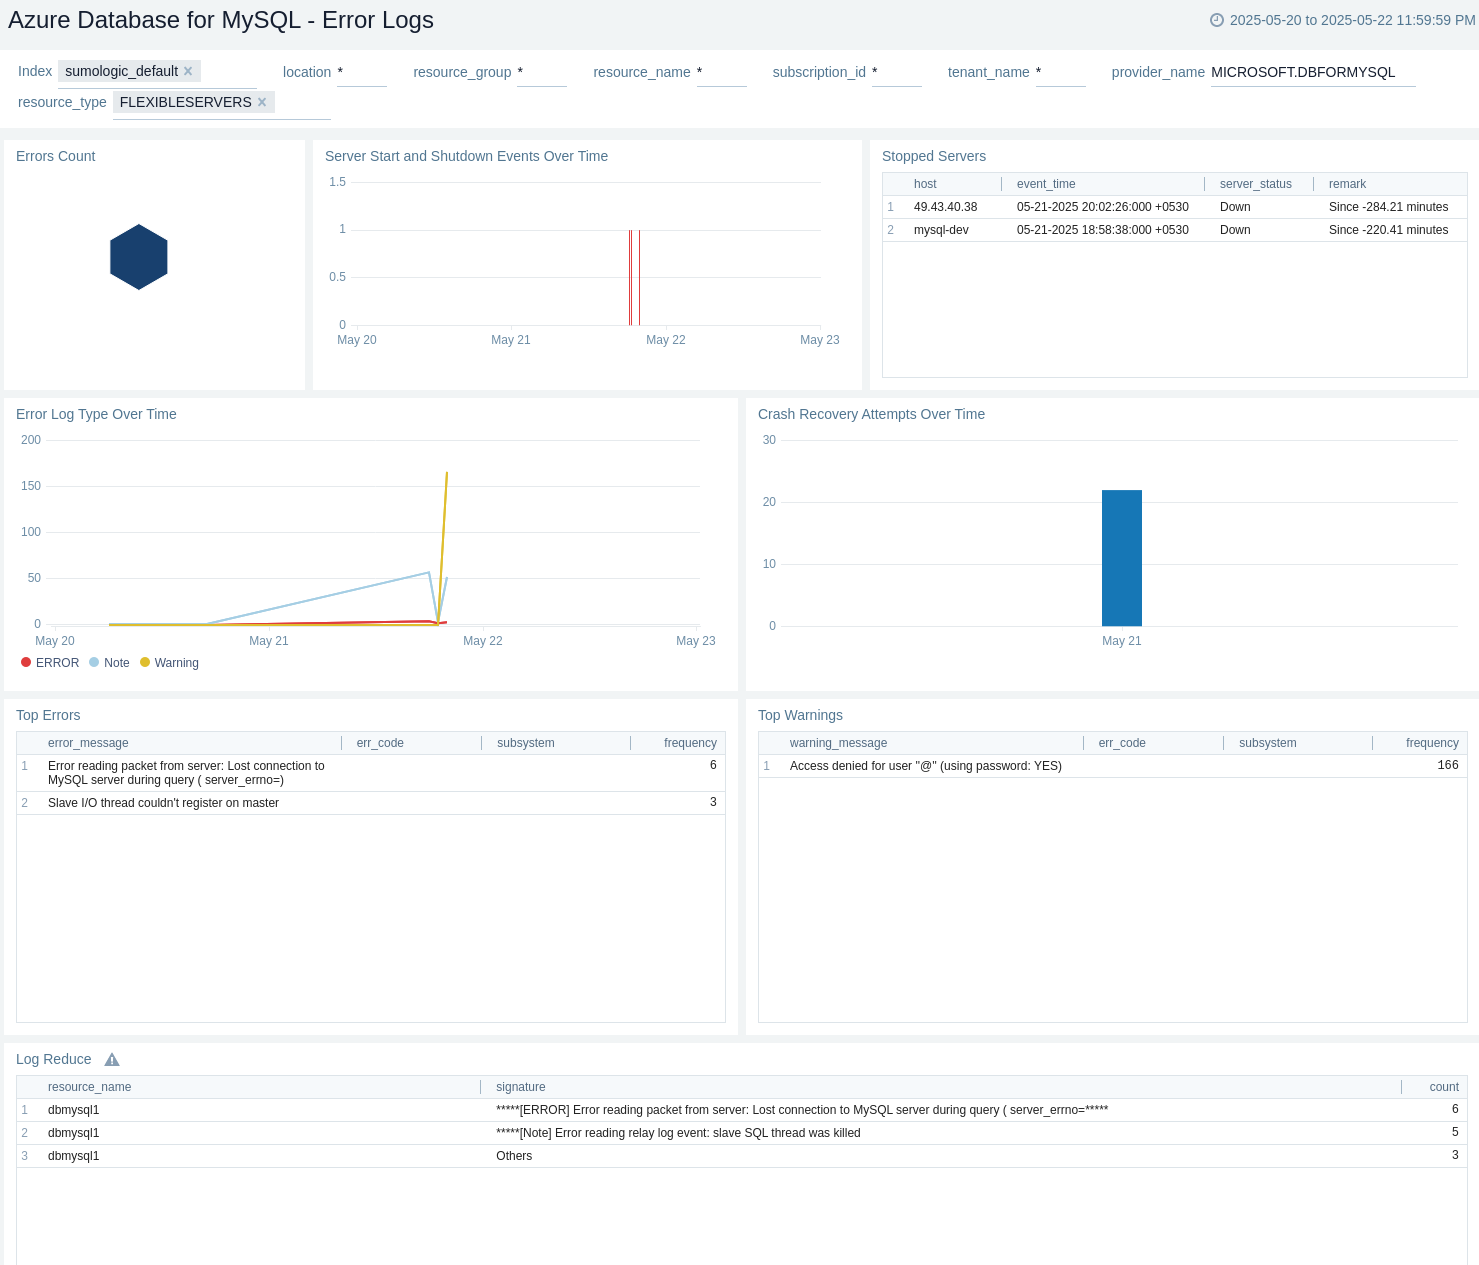Edit the subscription_id filter field
This screenshot has height=1265, width=1479.
896,72
